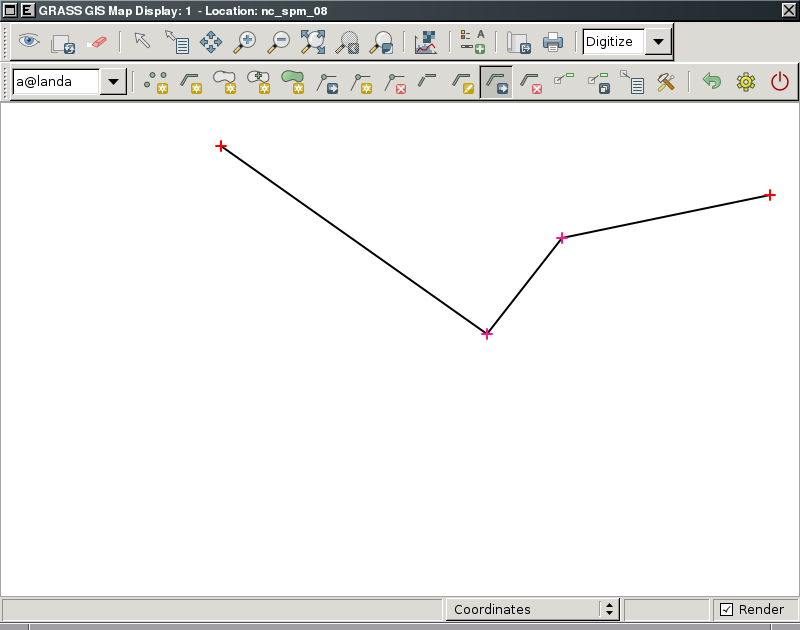Select the Delete feature tool
The image size is (800, 630).
point(531,83)
